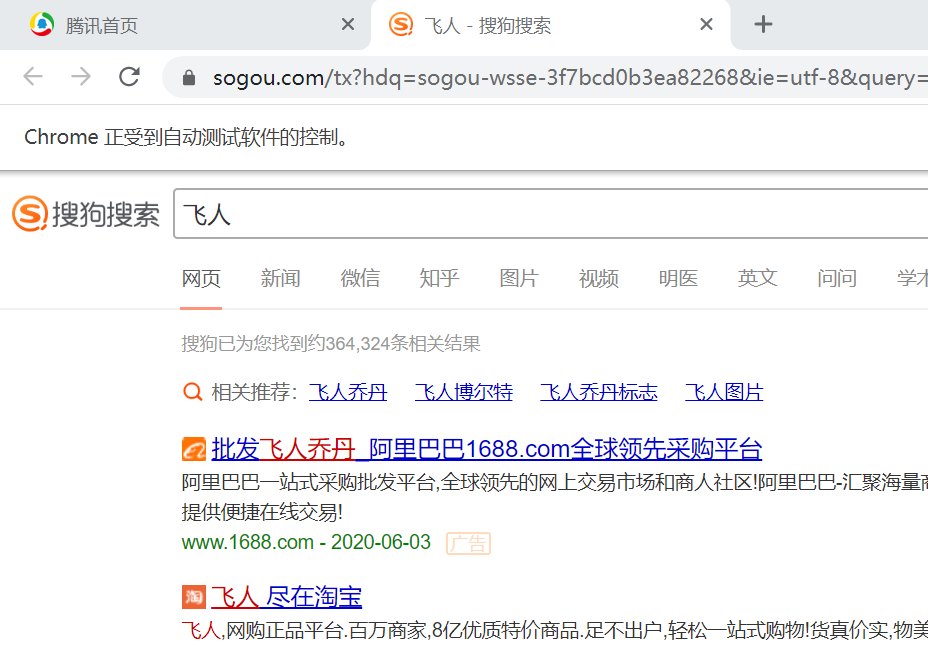Click the 1688 Alibaba result icon
Viewport: 928px width, 648px height.
tap(194, 449)
